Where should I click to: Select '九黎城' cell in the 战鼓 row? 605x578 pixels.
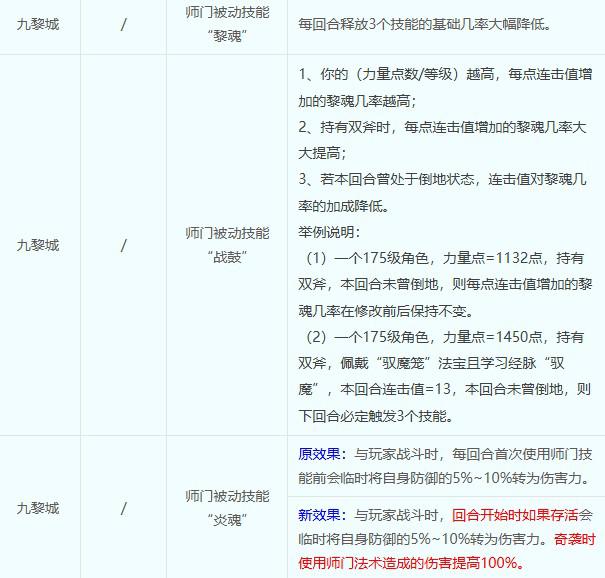(x=38, y=245)
